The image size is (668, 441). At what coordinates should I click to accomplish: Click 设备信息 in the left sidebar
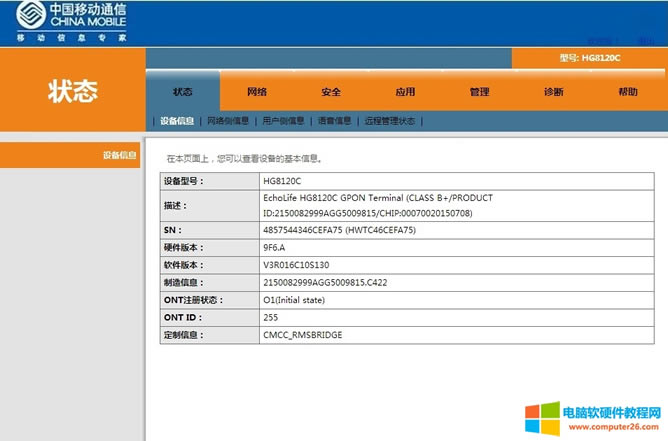click(x=119, y=155)
